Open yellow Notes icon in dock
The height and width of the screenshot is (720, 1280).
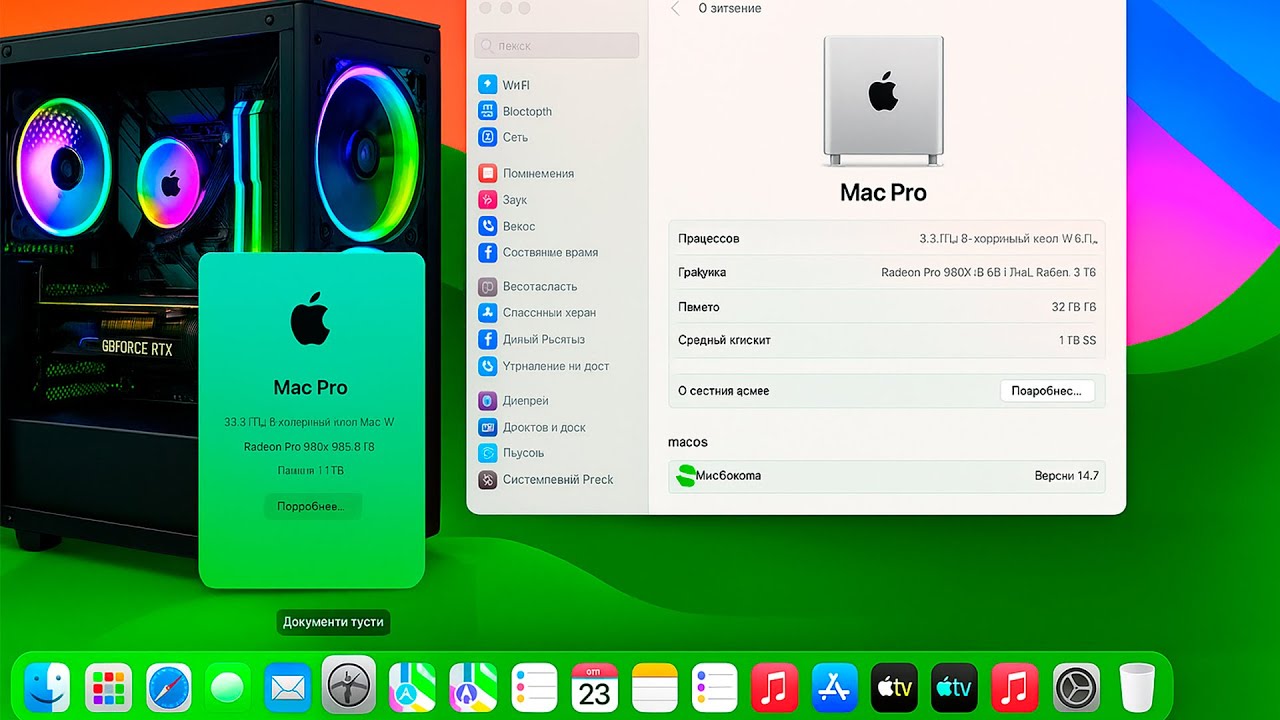pyautogui.click(x=655, y=687)
